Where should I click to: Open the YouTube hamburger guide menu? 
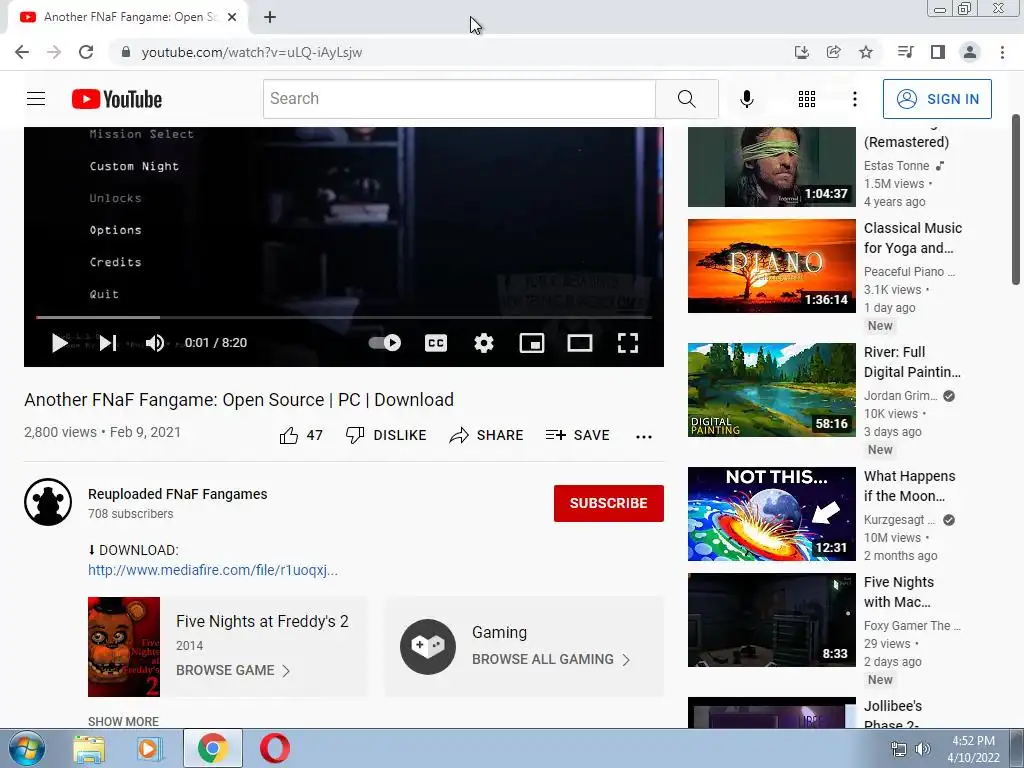click(x=36, y=99)
